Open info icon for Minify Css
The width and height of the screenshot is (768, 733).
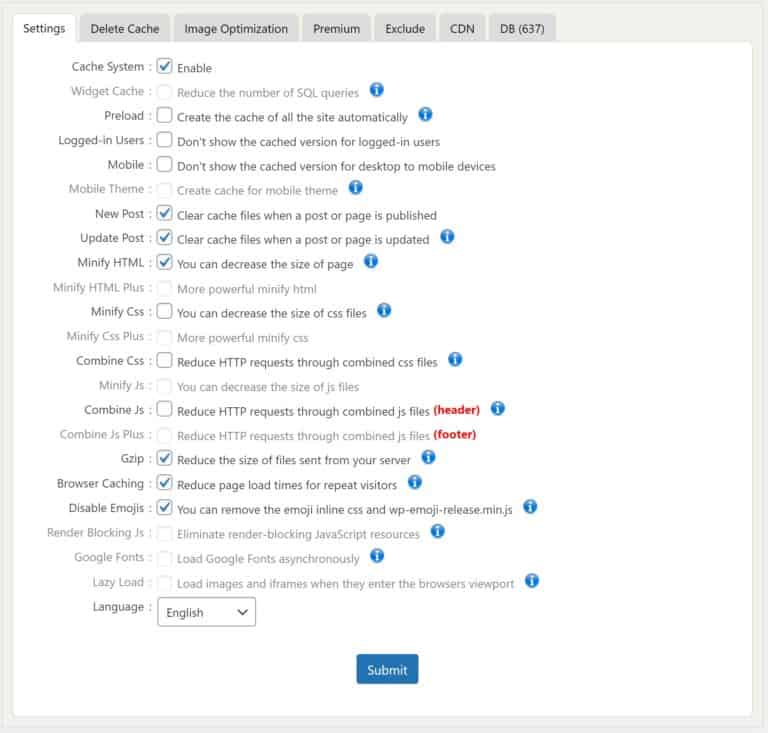pyautogui.click(x=384, y=310)
